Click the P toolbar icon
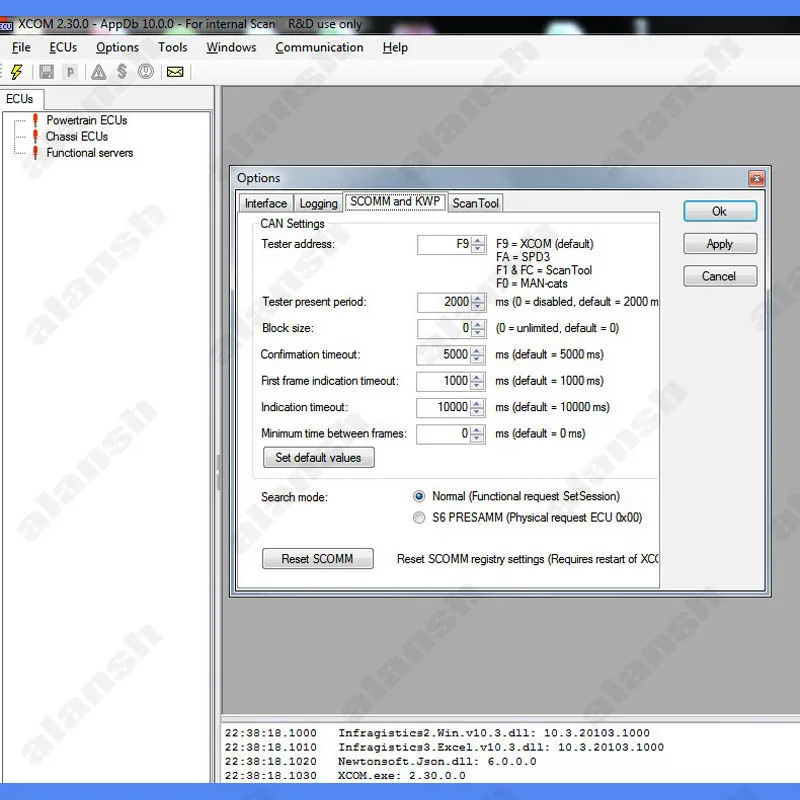The height and width of the screenshot is (800, 800). pyautogui.click(x=70, y=72)
